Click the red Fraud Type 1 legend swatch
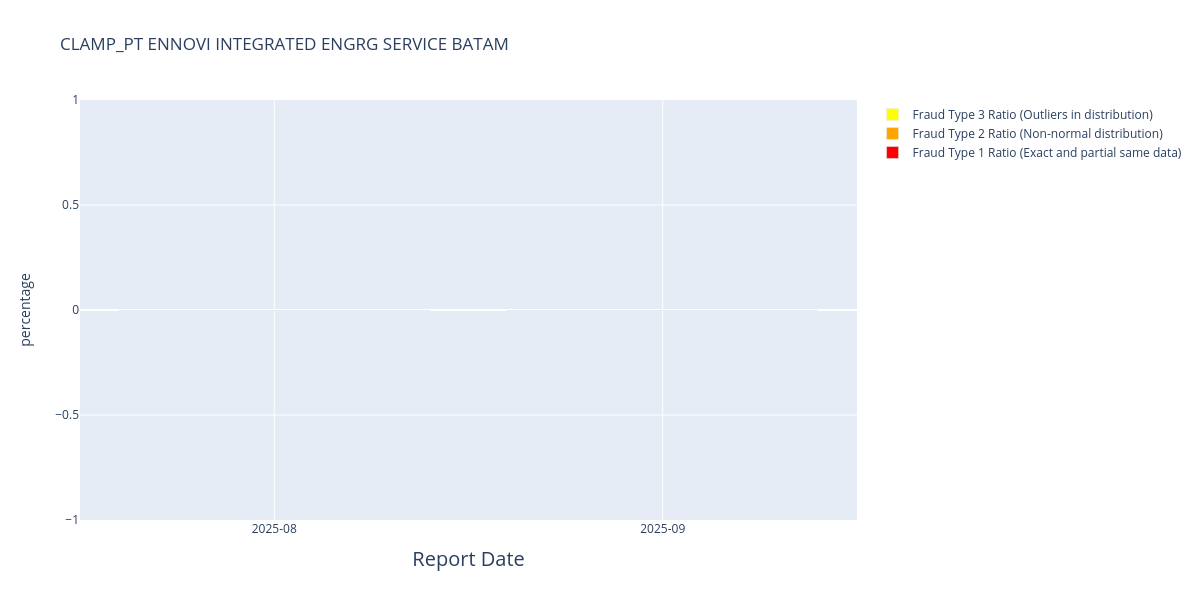The width and height of the screenshot is (1200, 600). (892, 152)
